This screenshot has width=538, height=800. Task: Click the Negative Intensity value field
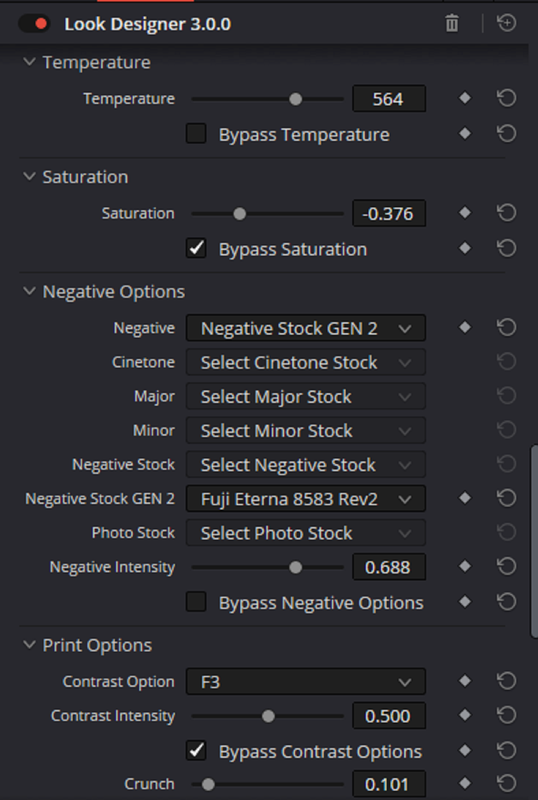(x=389, y=567)
